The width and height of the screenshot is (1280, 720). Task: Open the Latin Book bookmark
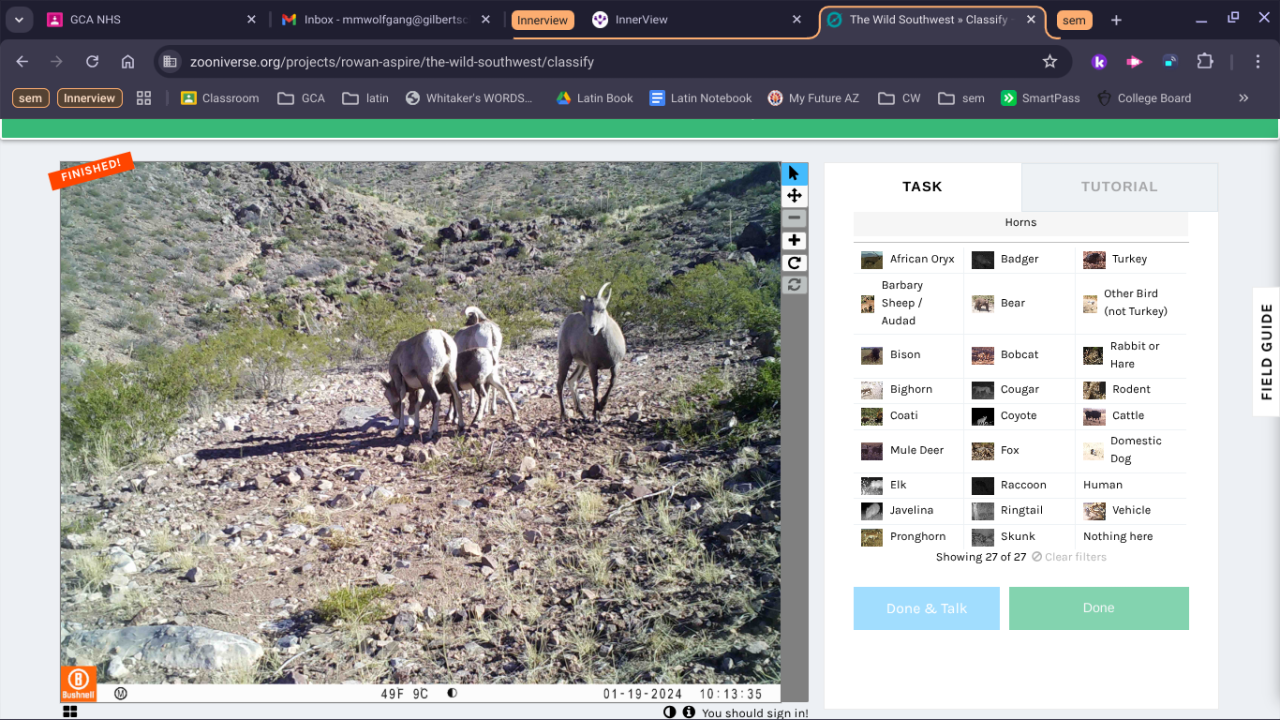tap(595, 98)
